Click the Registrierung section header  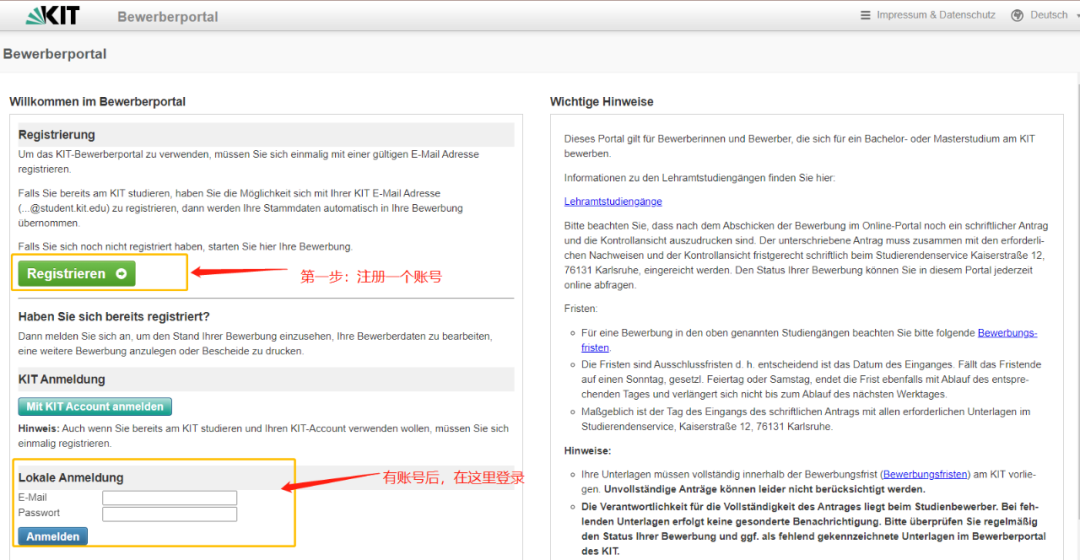pyautogui.click(x=57, y=135)
